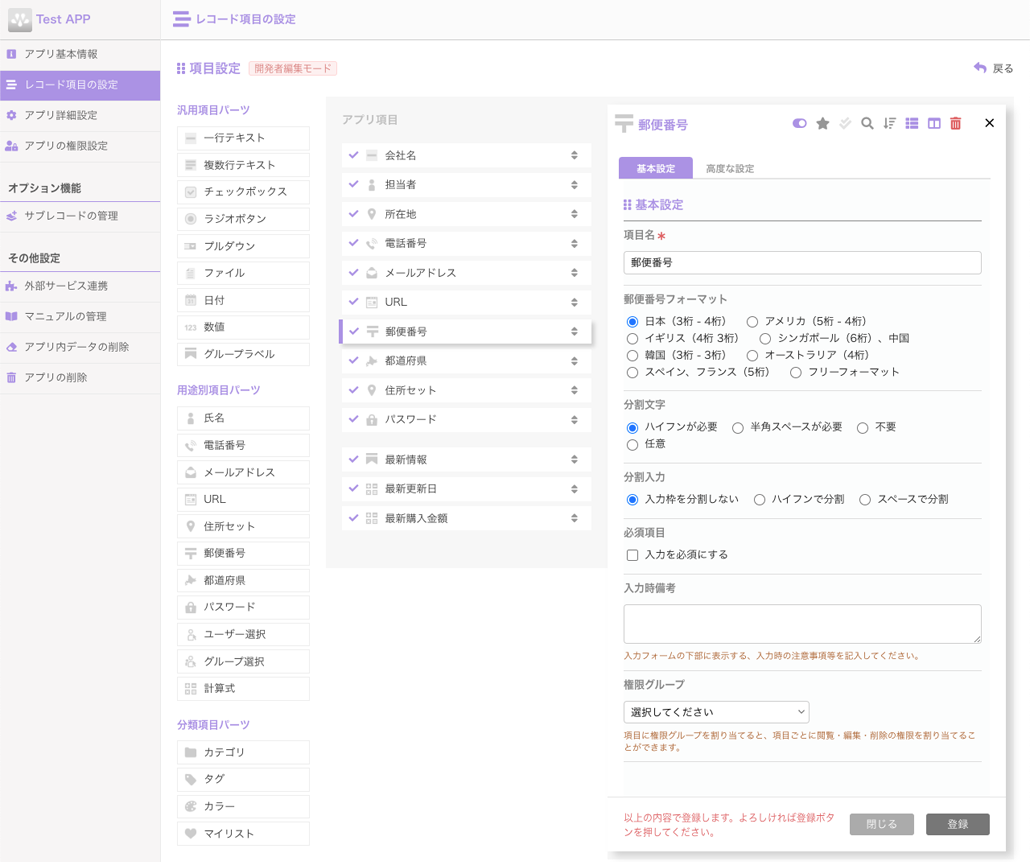Click the sort icon in 郵便番号 header
This screenshot has width=1030, height=862.
889,124
